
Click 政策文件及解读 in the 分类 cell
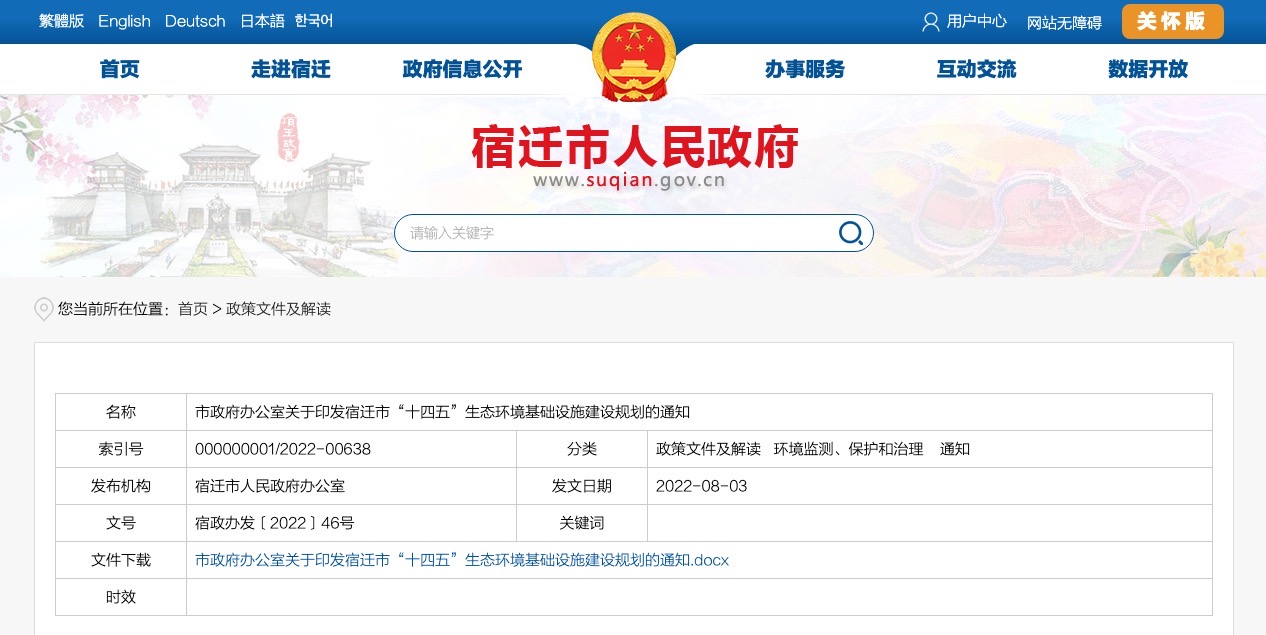tap(708, 449)
